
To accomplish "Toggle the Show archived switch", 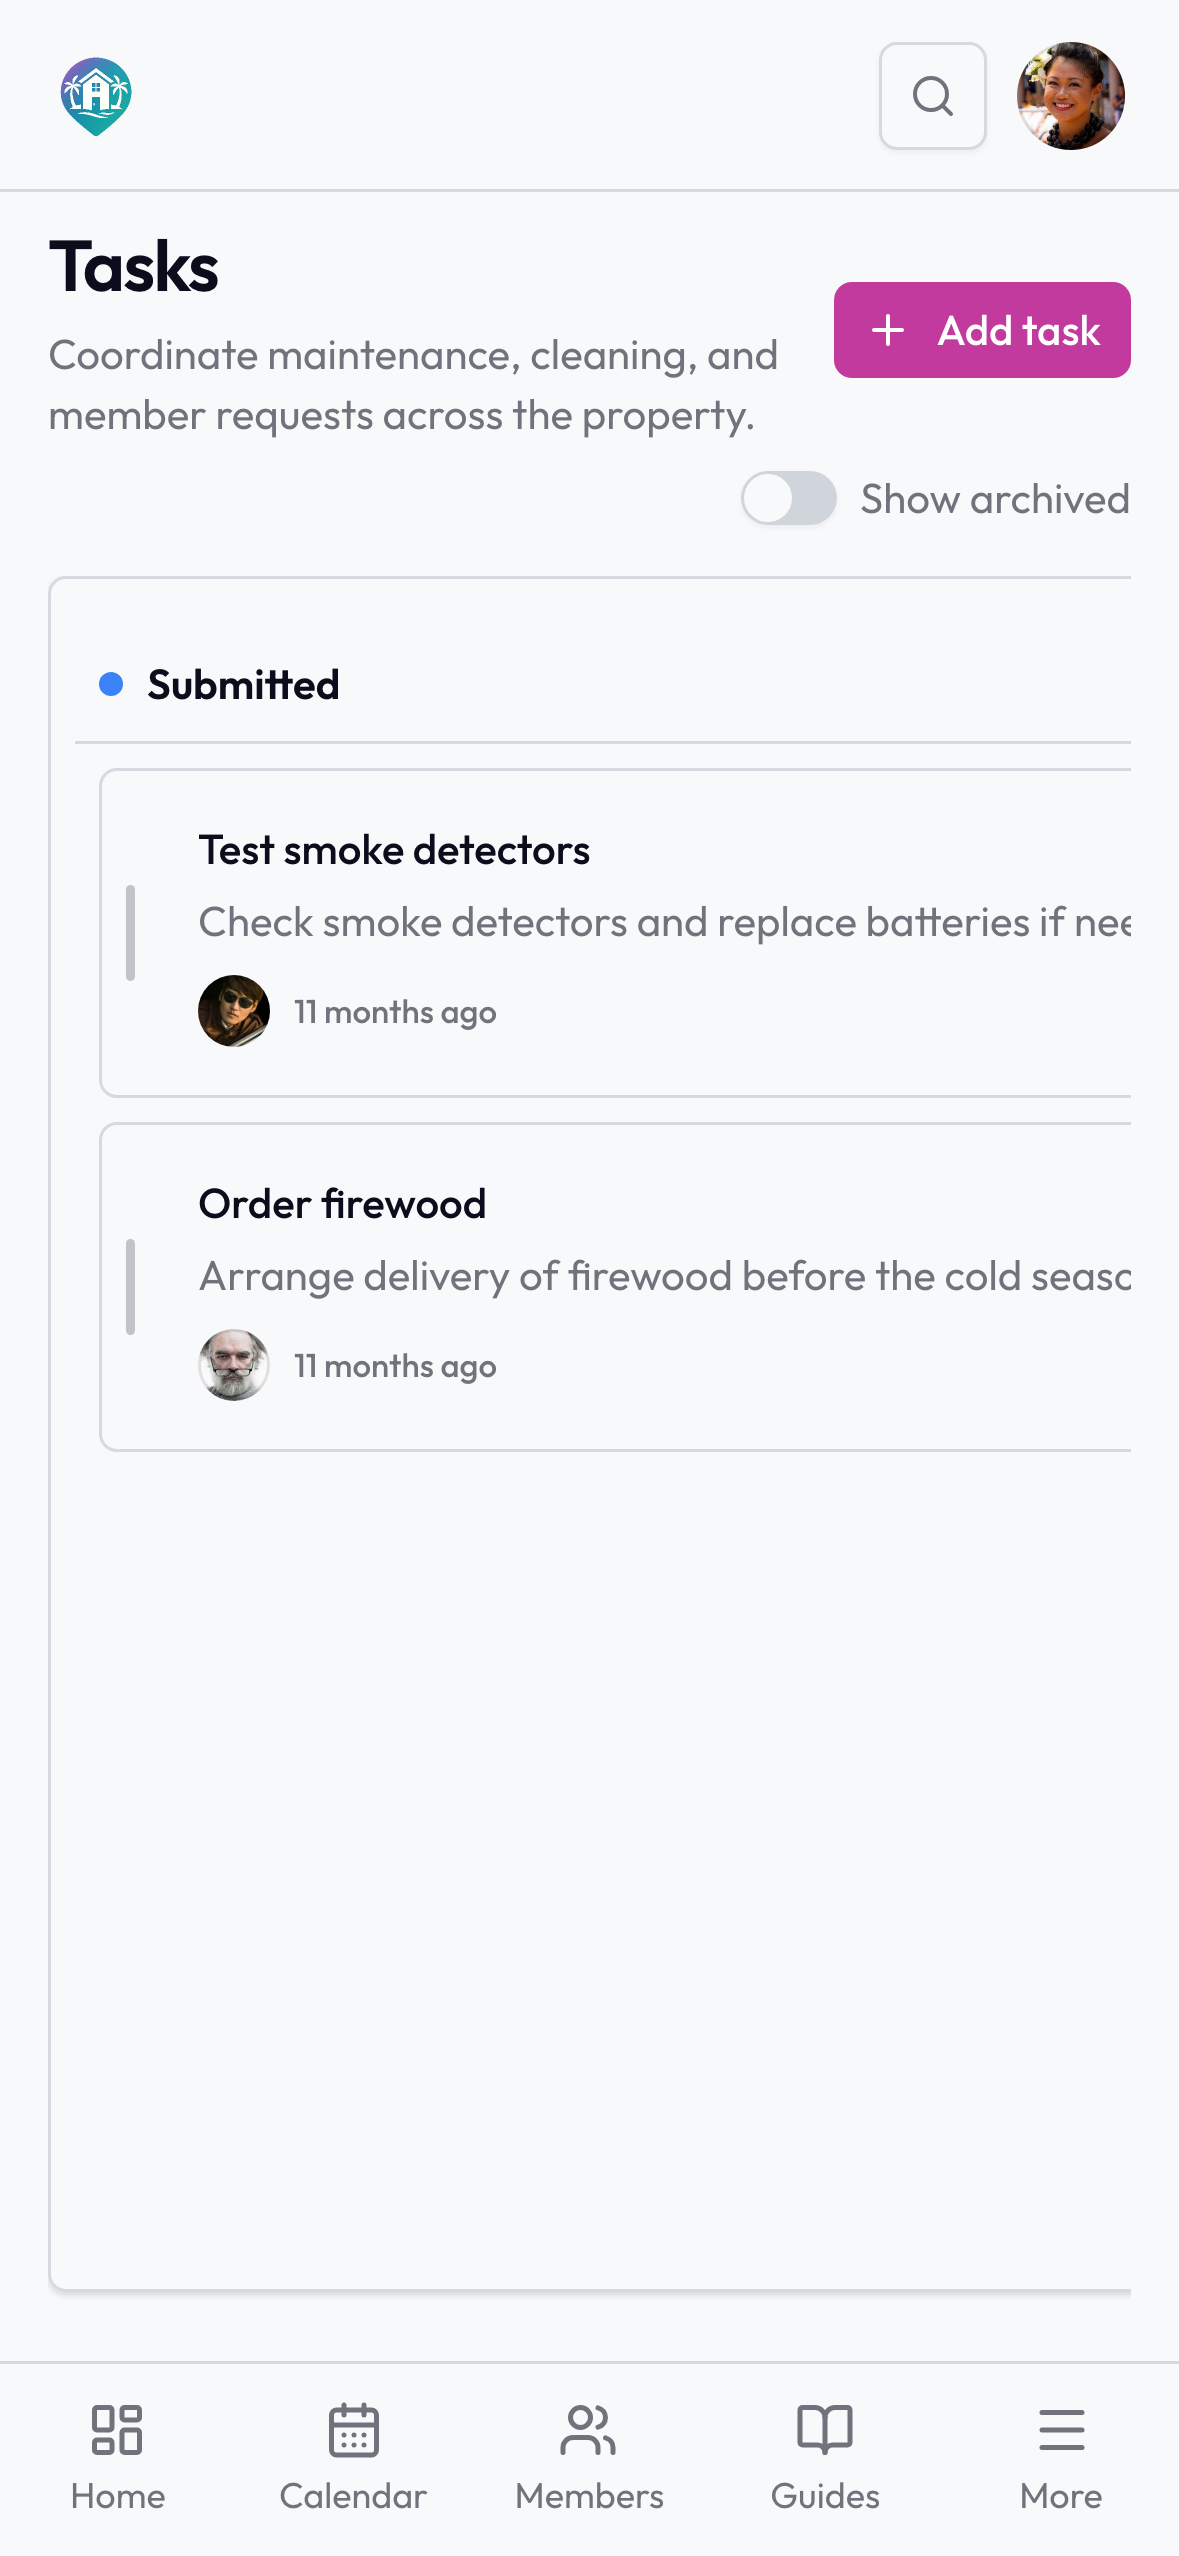I will (x=788, y=498).
